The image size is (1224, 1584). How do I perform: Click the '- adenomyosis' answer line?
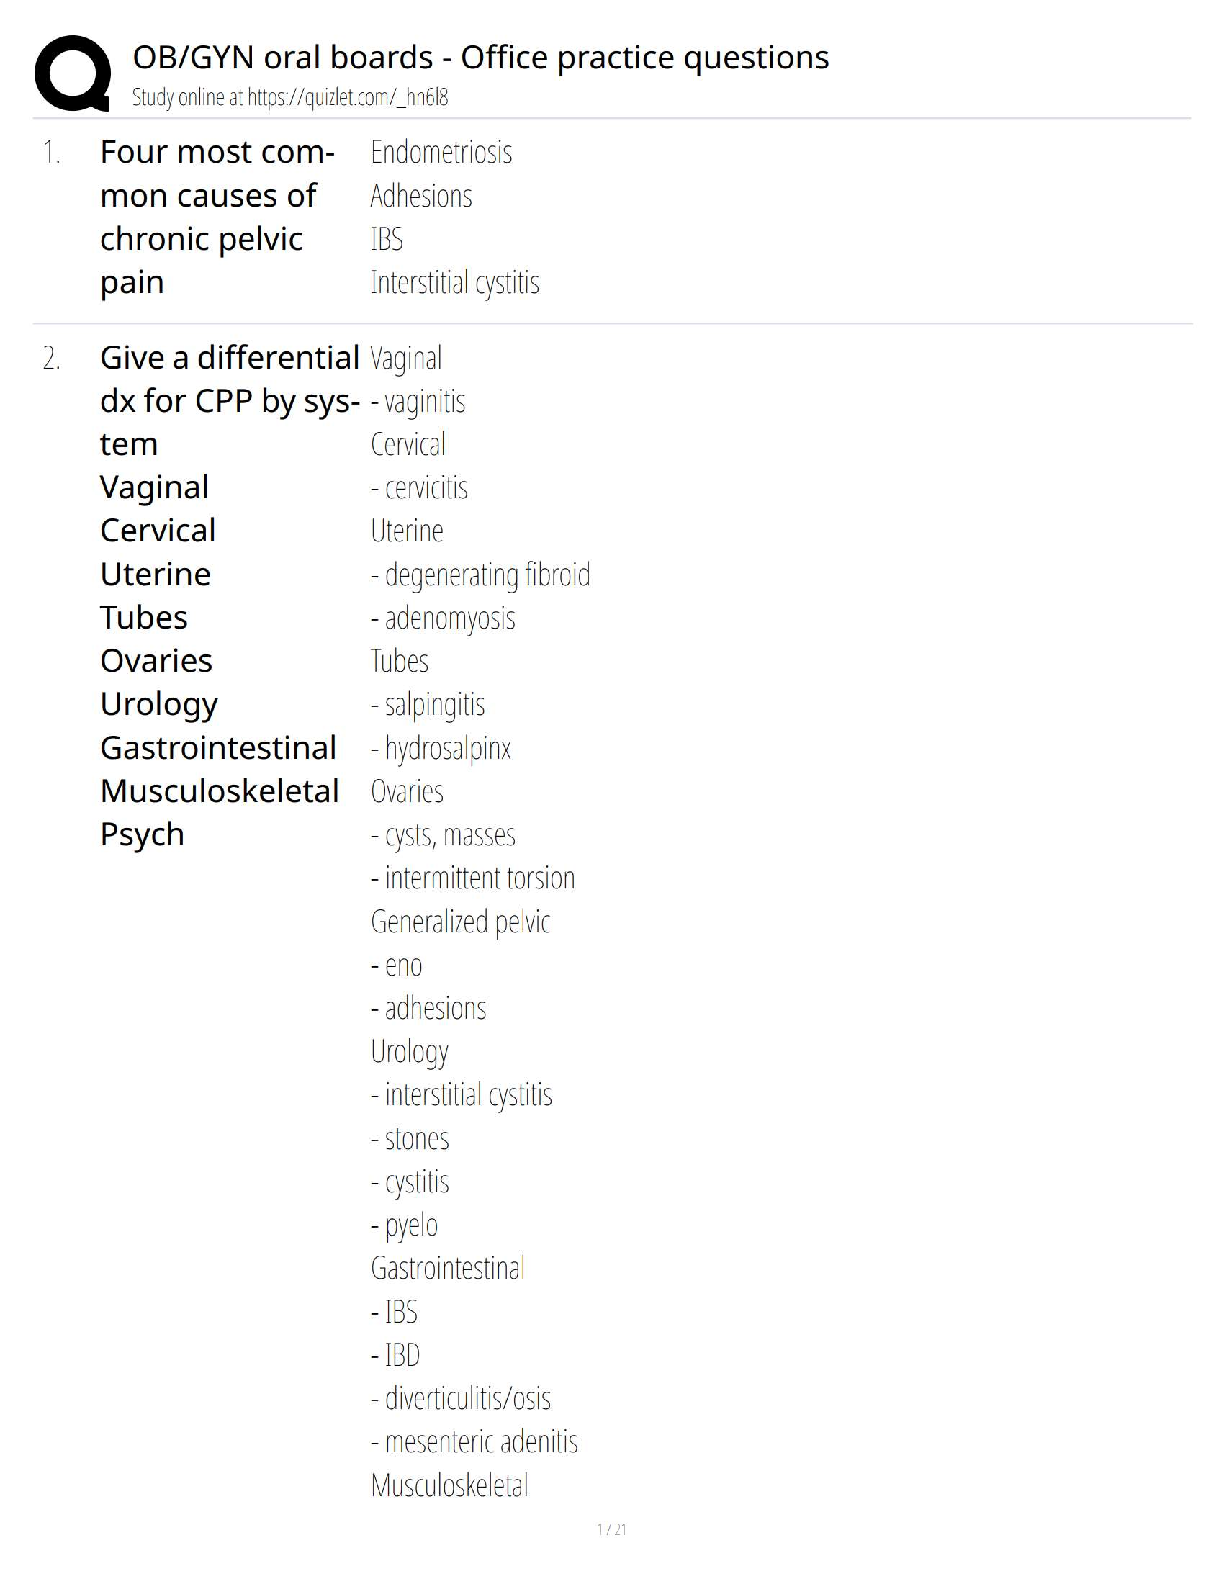coord(443,618)
